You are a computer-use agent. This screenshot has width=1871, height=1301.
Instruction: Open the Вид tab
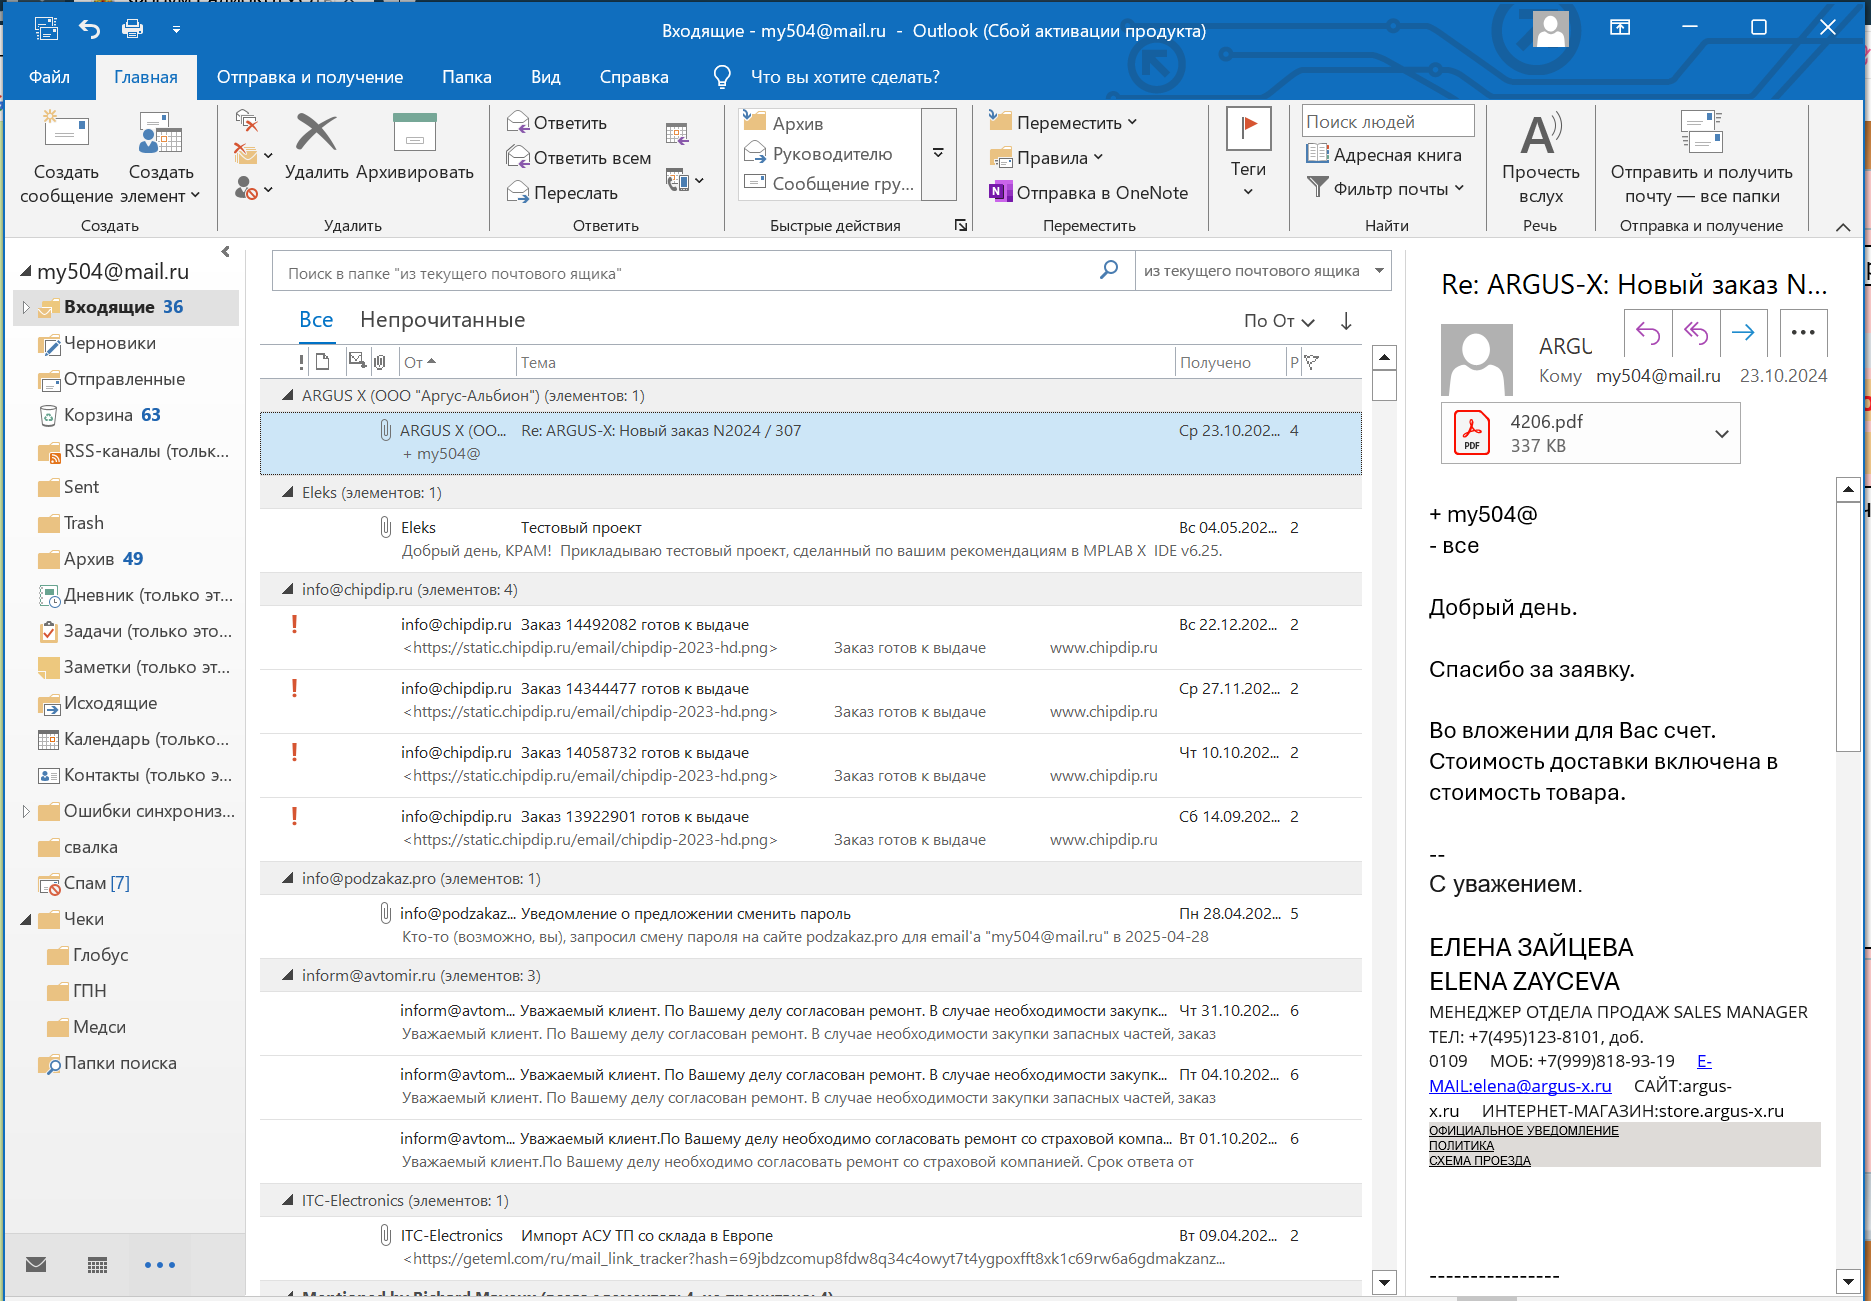tap(546, 77)
